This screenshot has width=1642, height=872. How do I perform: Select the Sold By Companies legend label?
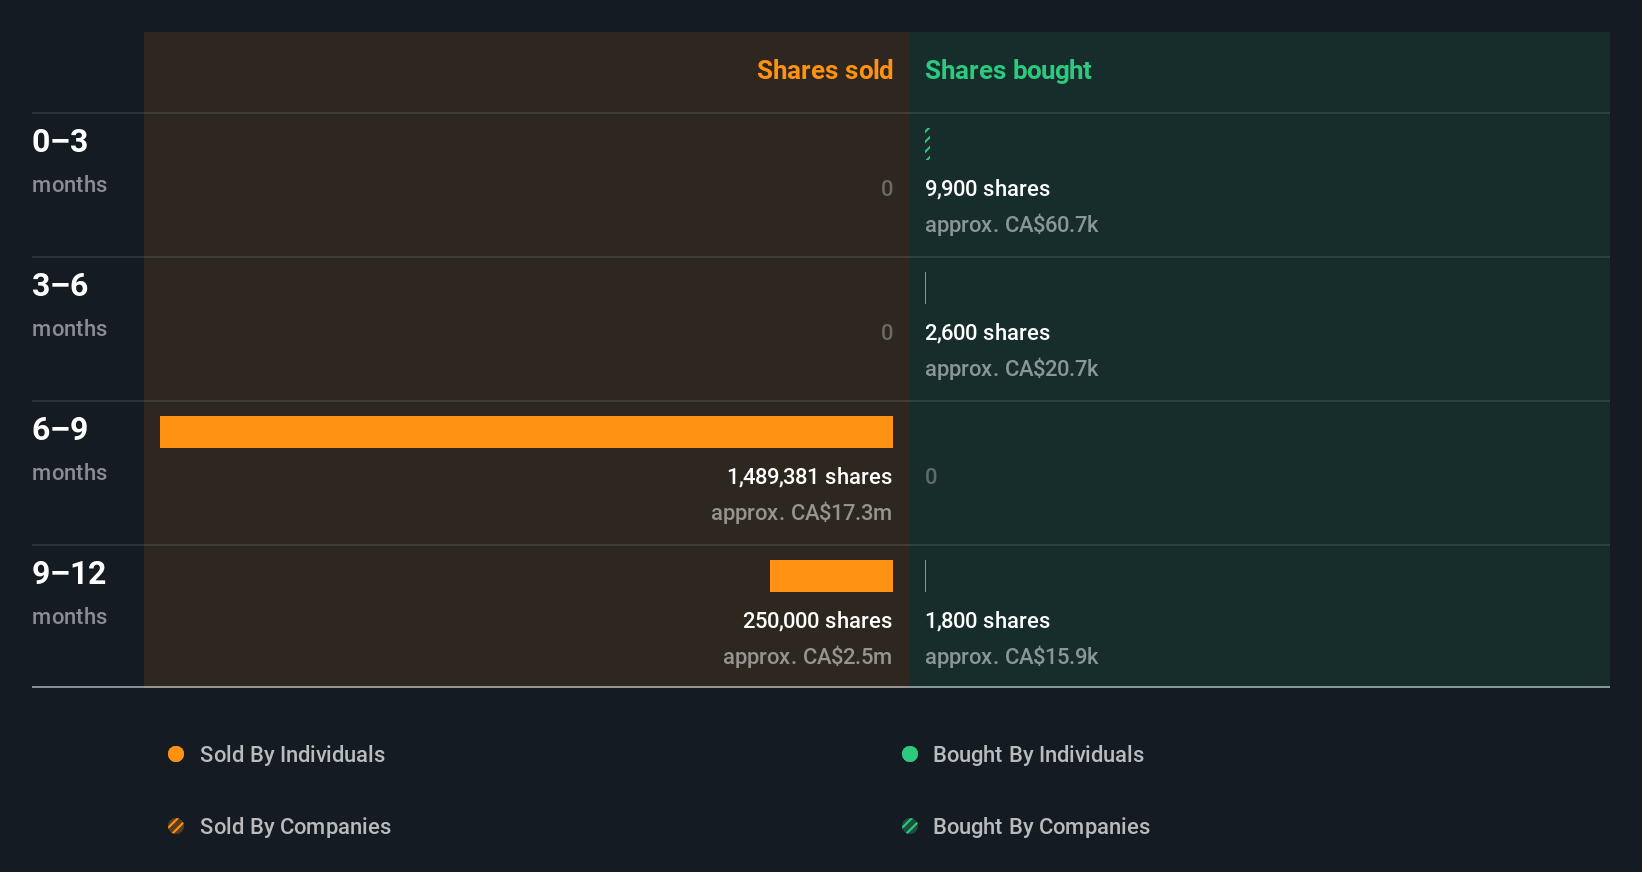[x=295, y=826]
